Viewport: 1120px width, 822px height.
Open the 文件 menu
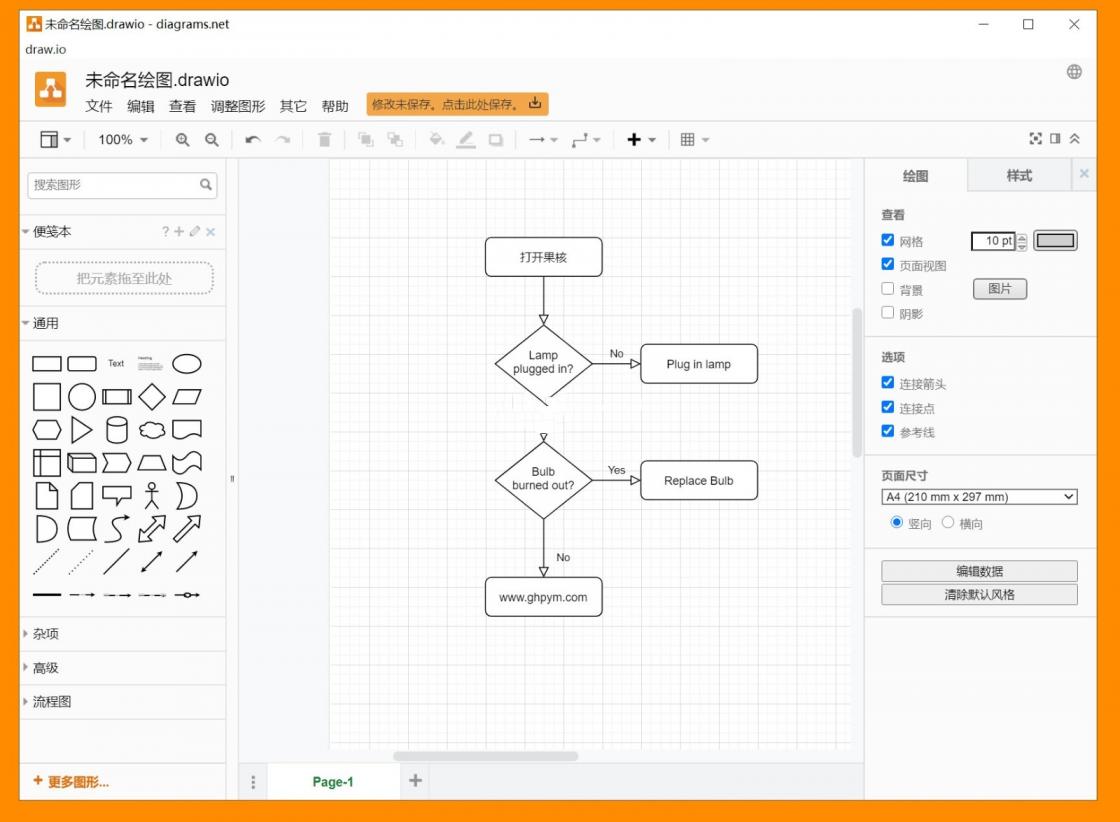(x=99, y=106)
